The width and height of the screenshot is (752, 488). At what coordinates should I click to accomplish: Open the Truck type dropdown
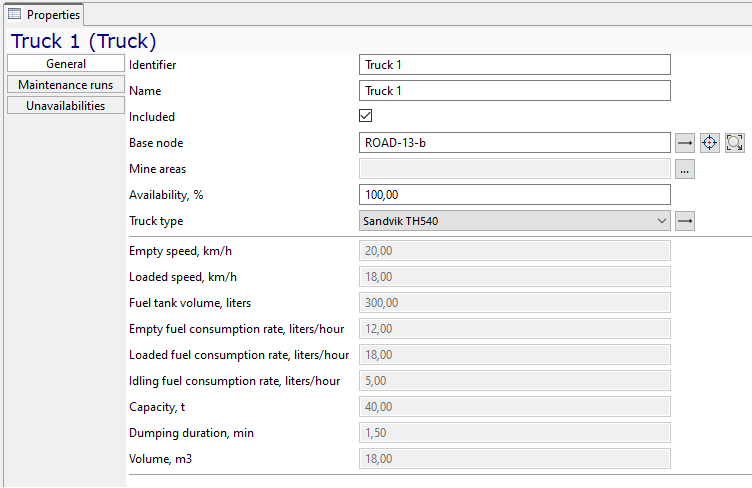pyautogui.click(x=515, y=221)
